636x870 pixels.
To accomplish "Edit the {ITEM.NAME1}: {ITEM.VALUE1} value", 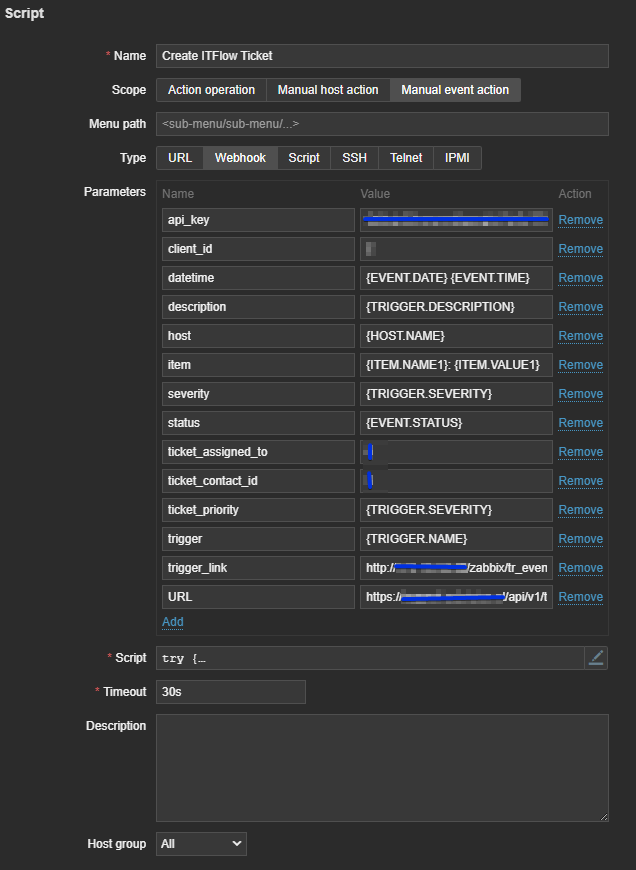I will click(x=456, y=365).
